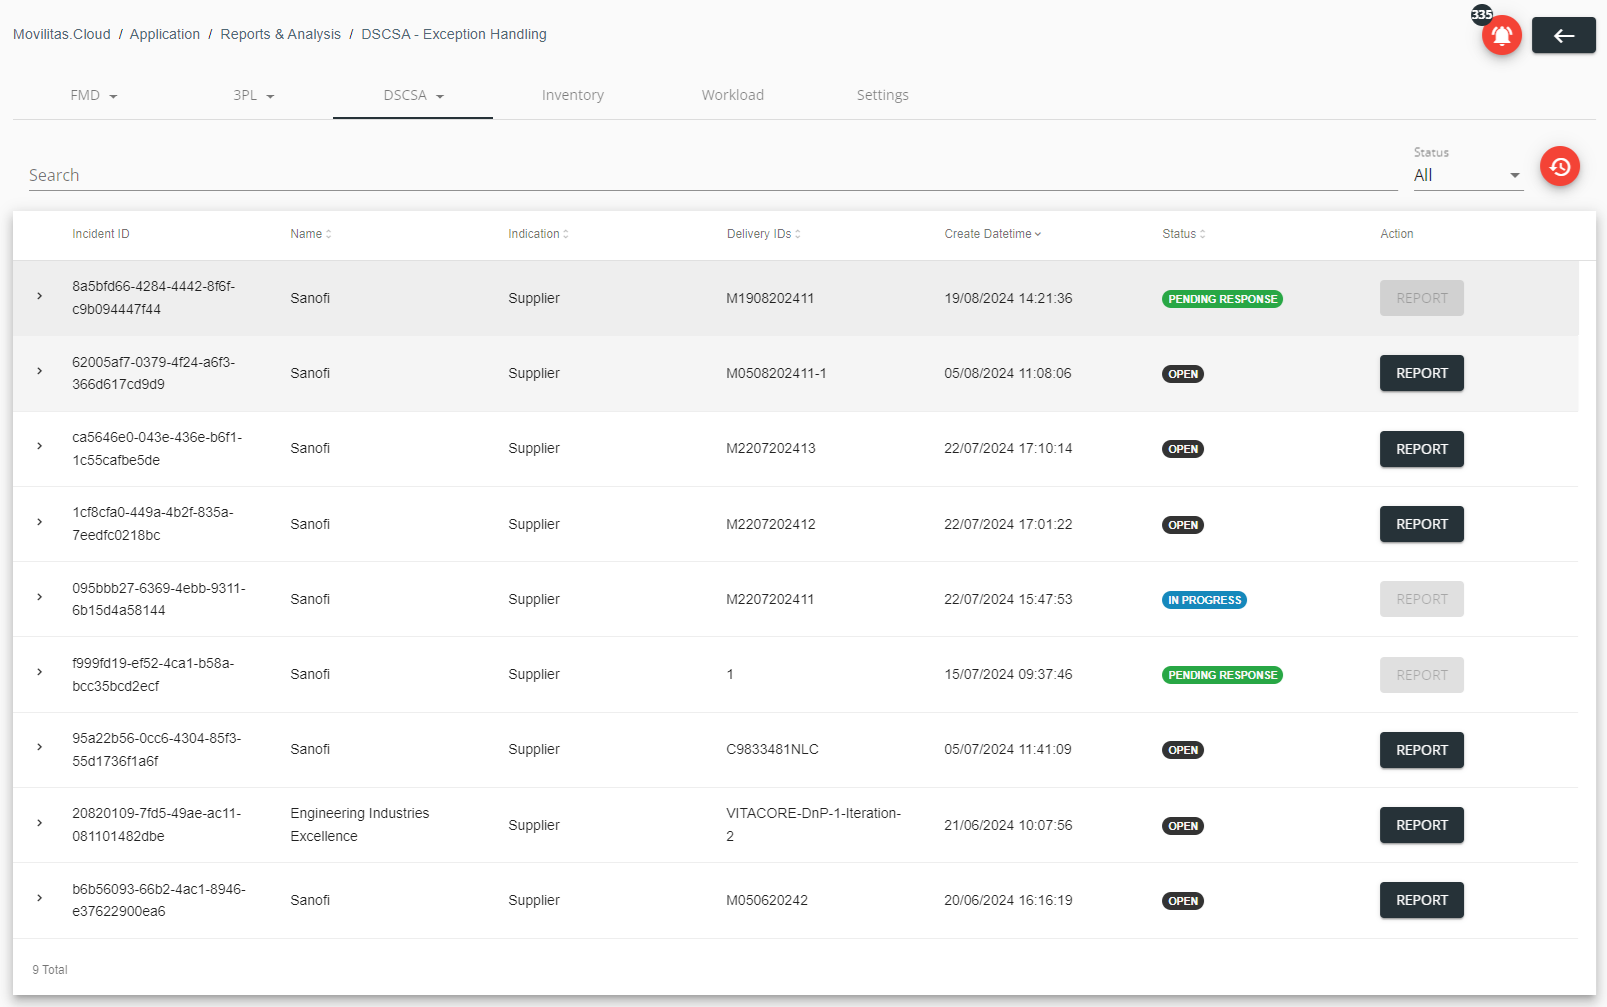Click datetime 15/07/2024 09:37:46

[1008, 674]
